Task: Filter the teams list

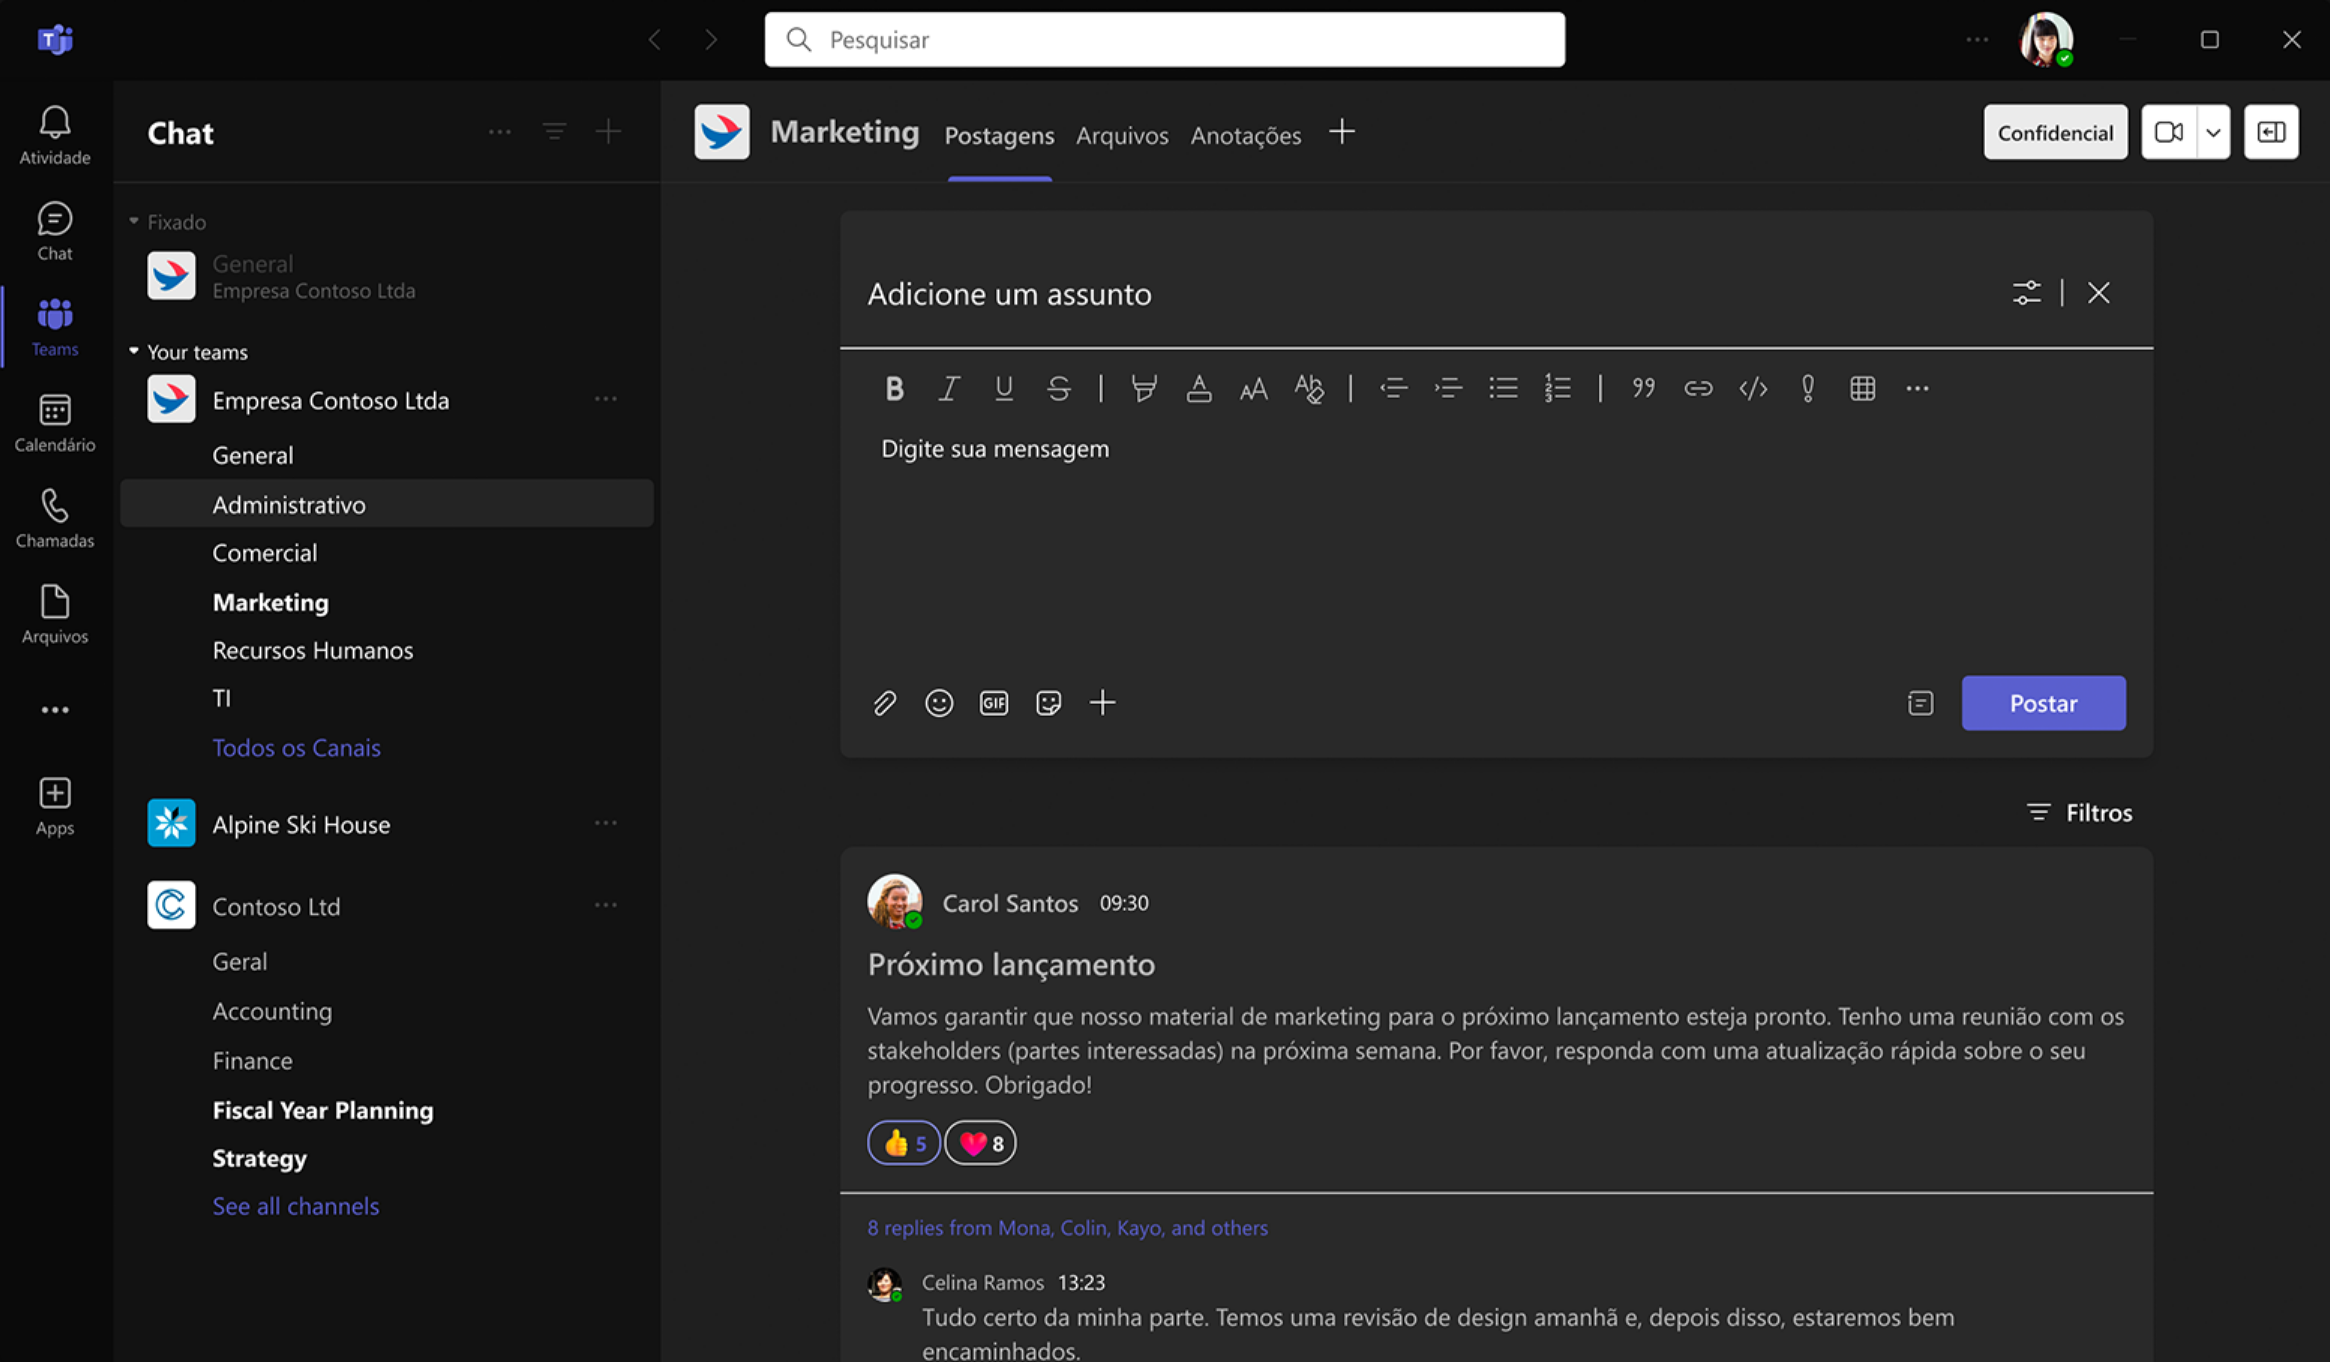Action: pos(554,132)
